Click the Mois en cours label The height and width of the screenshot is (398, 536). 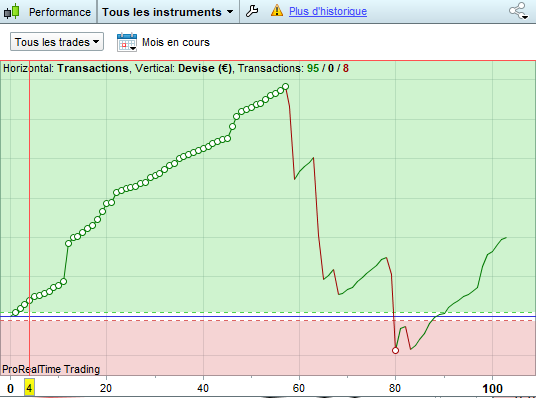[176, 42]
